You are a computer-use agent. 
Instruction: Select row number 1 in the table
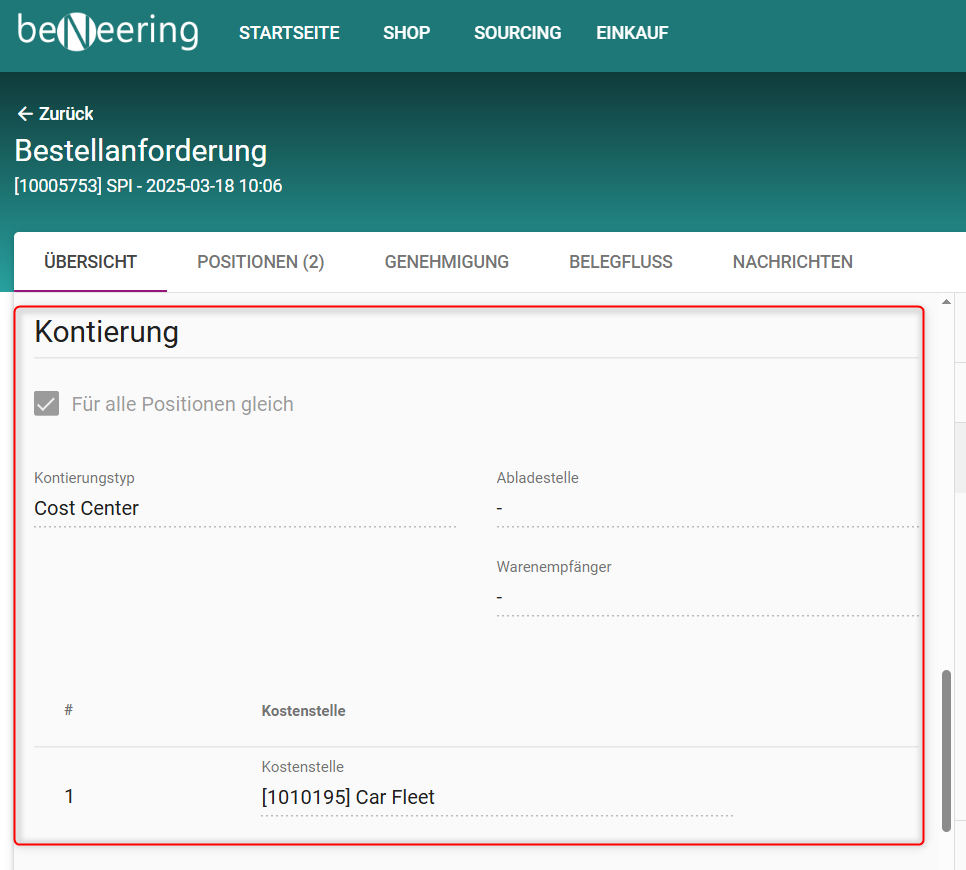pyautogui.click(x=69, y=797)
